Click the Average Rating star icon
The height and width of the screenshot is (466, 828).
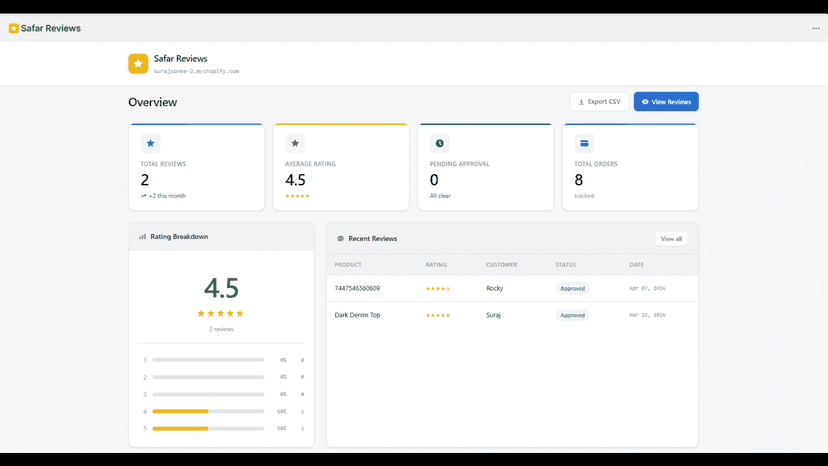(295, 143)
